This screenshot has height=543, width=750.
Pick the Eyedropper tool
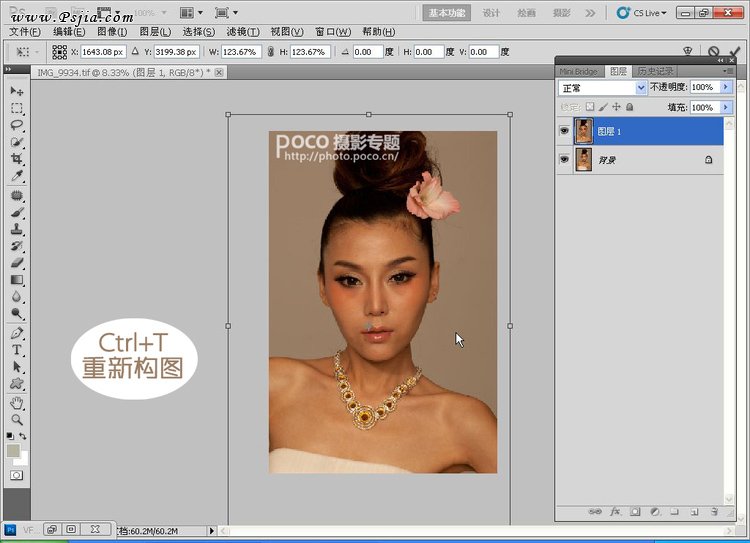click(x=17, y=176)
